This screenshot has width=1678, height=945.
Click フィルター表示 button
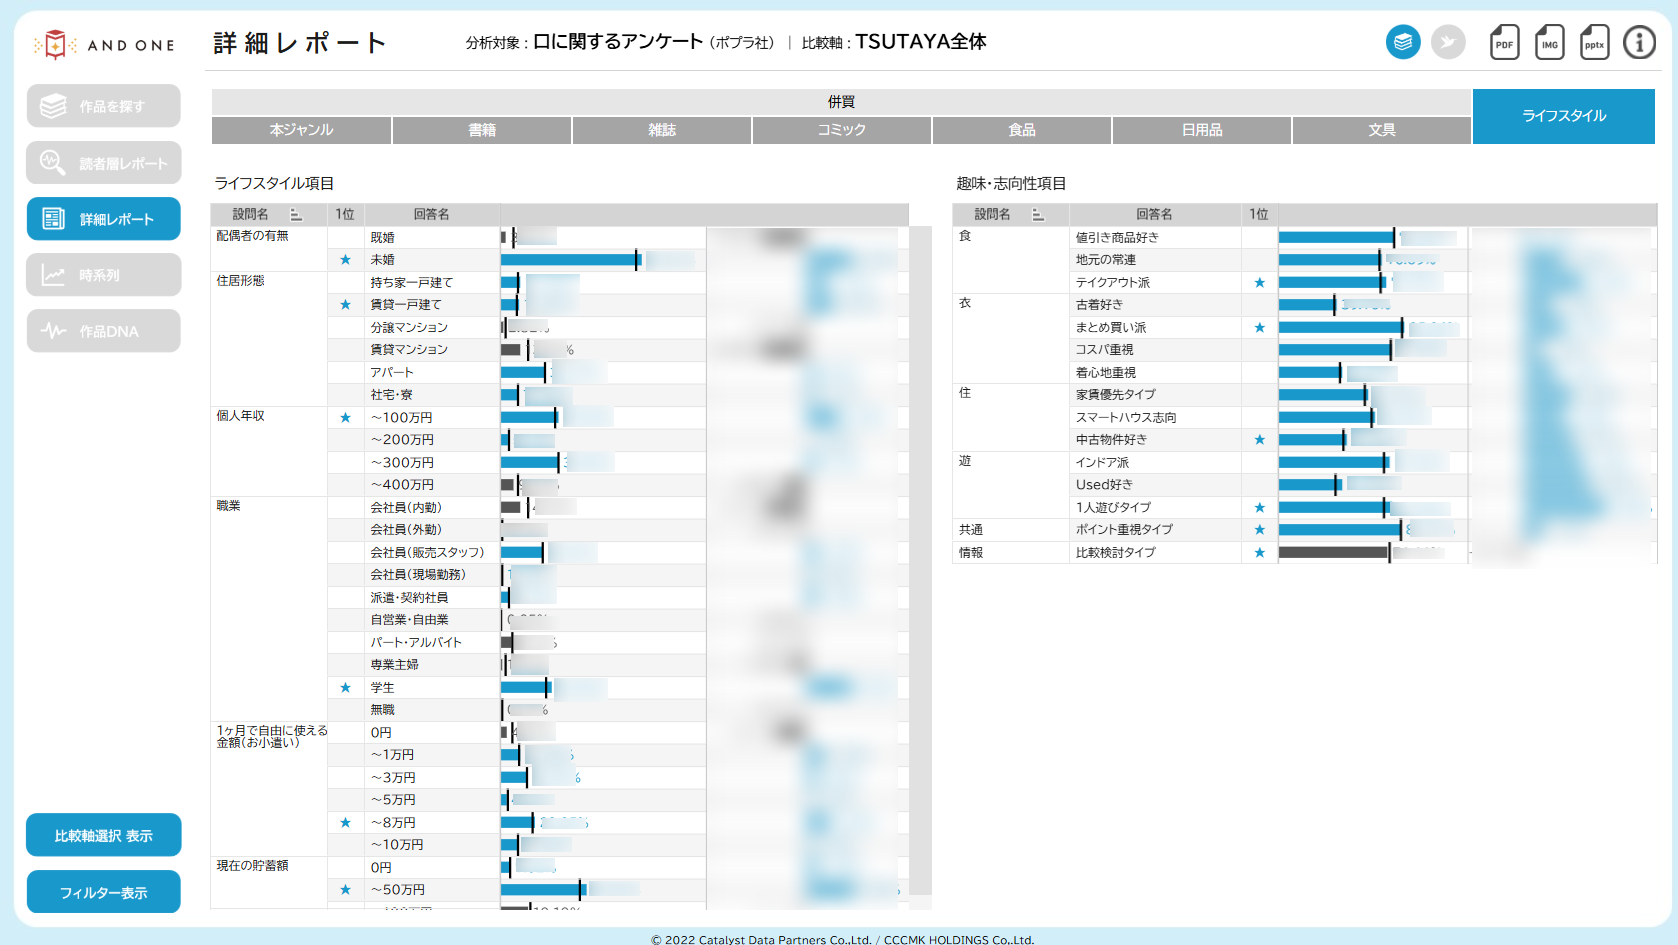point(104,892)
